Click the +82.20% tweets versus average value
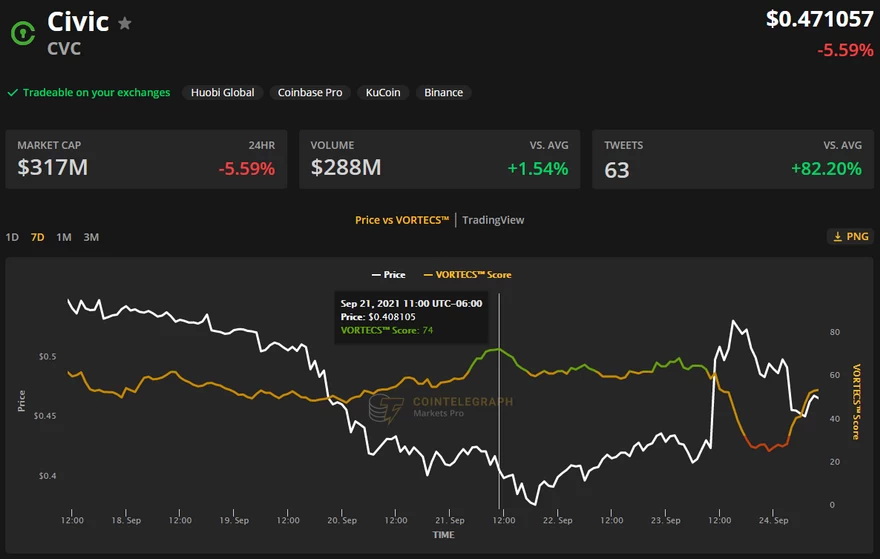This screenshot has height=559, width=880. pyautogui.click(x=826, y=168)
